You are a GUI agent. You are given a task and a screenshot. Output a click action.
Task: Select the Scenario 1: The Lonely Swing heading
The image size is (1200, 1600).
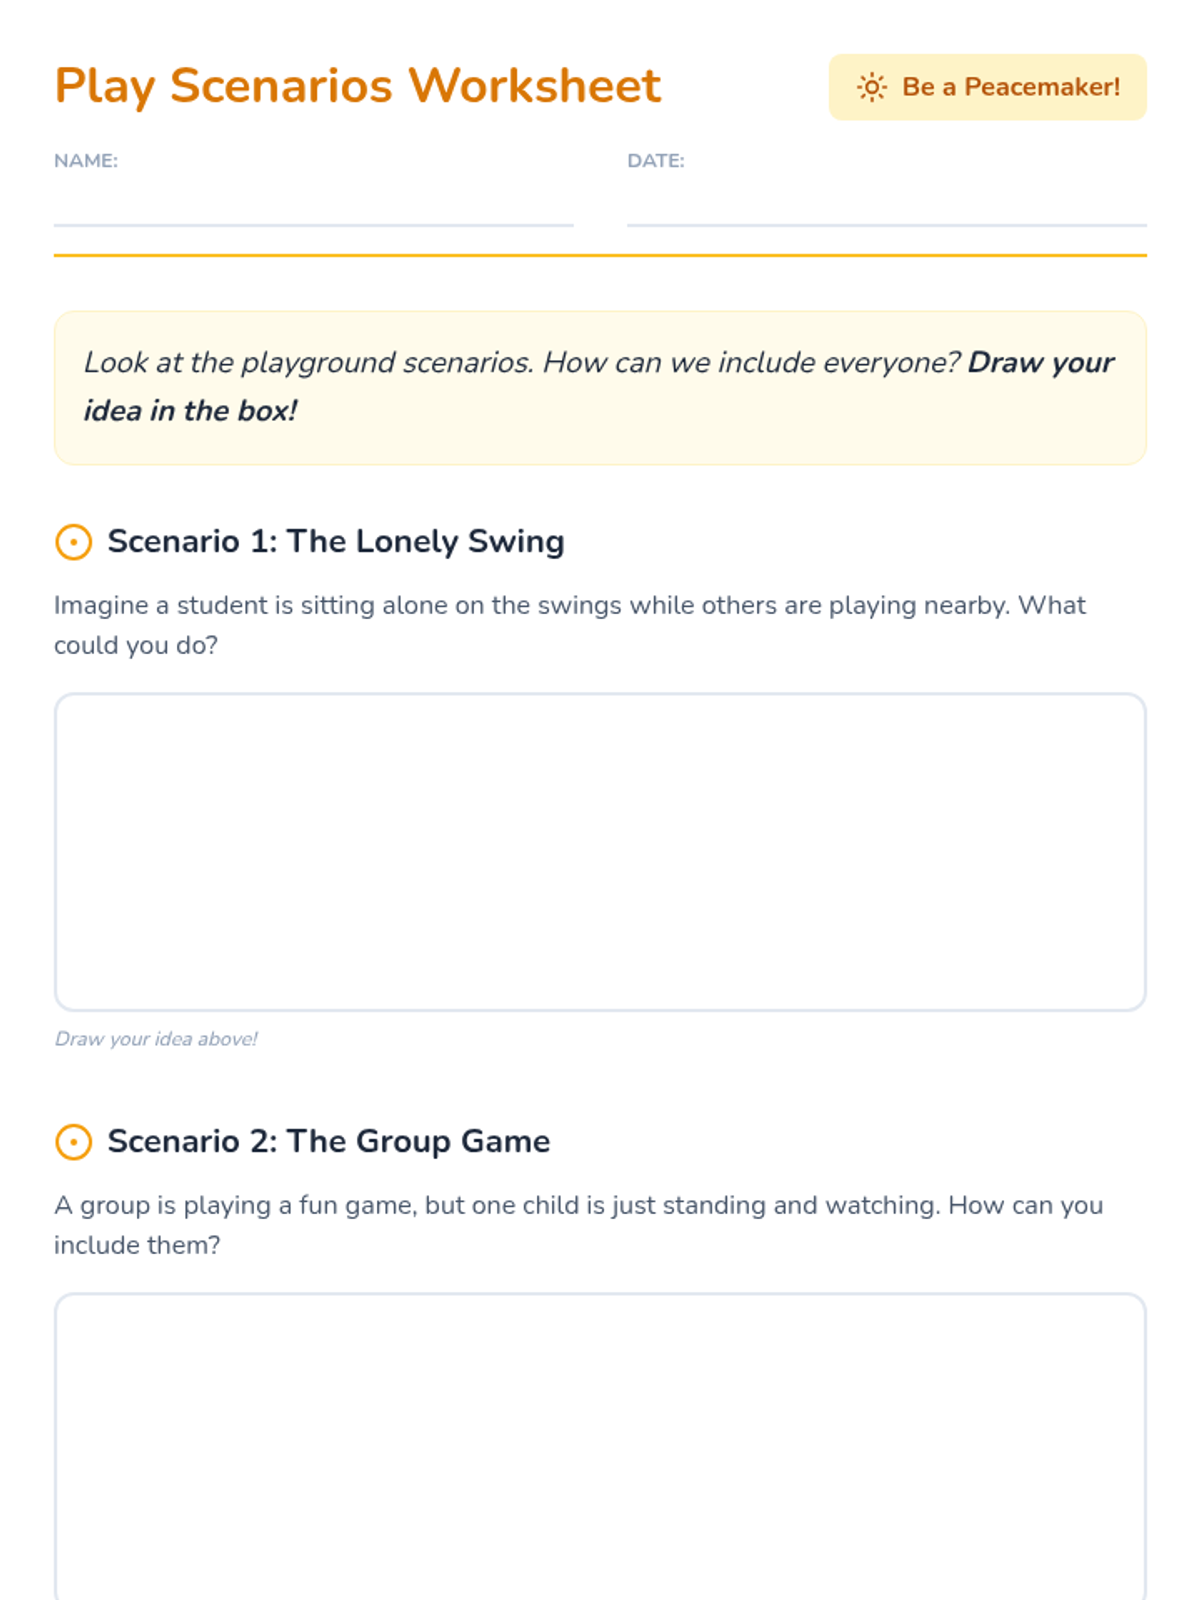[336, 541]
